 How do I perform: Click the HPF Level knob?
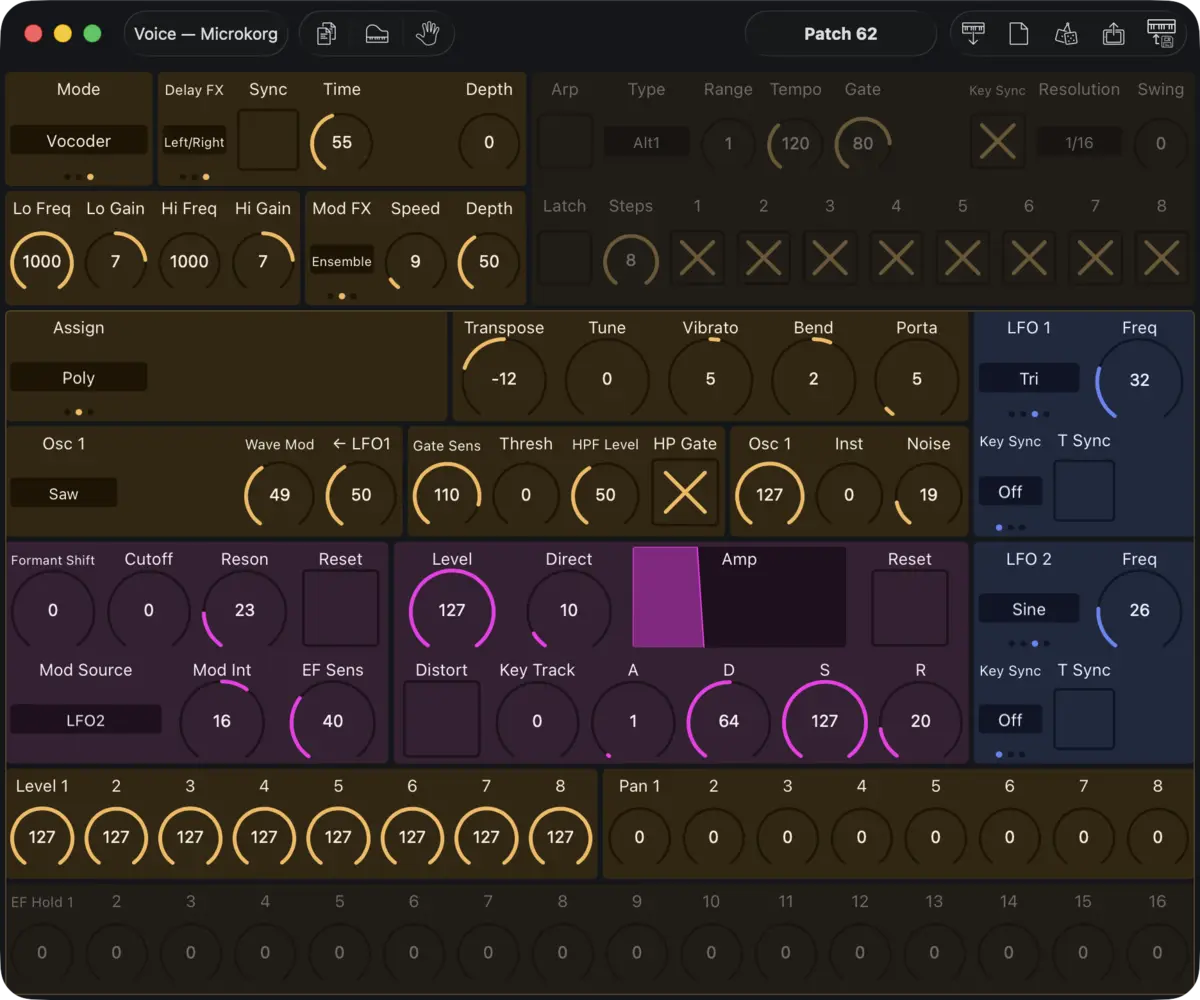click(x=605, y=494)
